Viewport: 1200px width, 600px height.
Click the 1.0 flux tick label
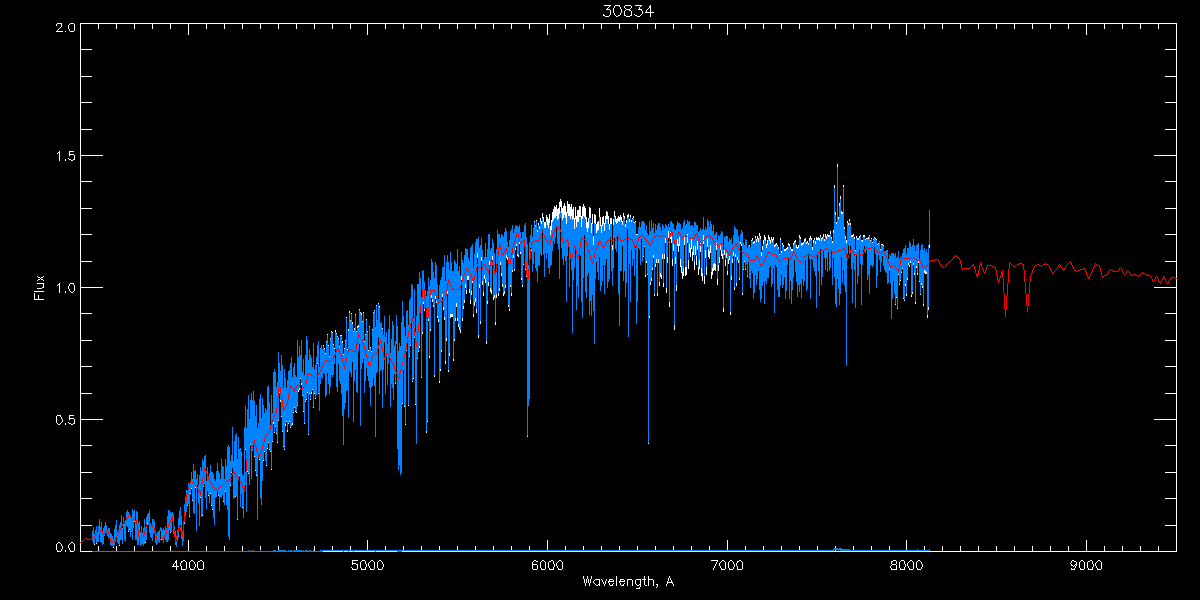[66, 288]
